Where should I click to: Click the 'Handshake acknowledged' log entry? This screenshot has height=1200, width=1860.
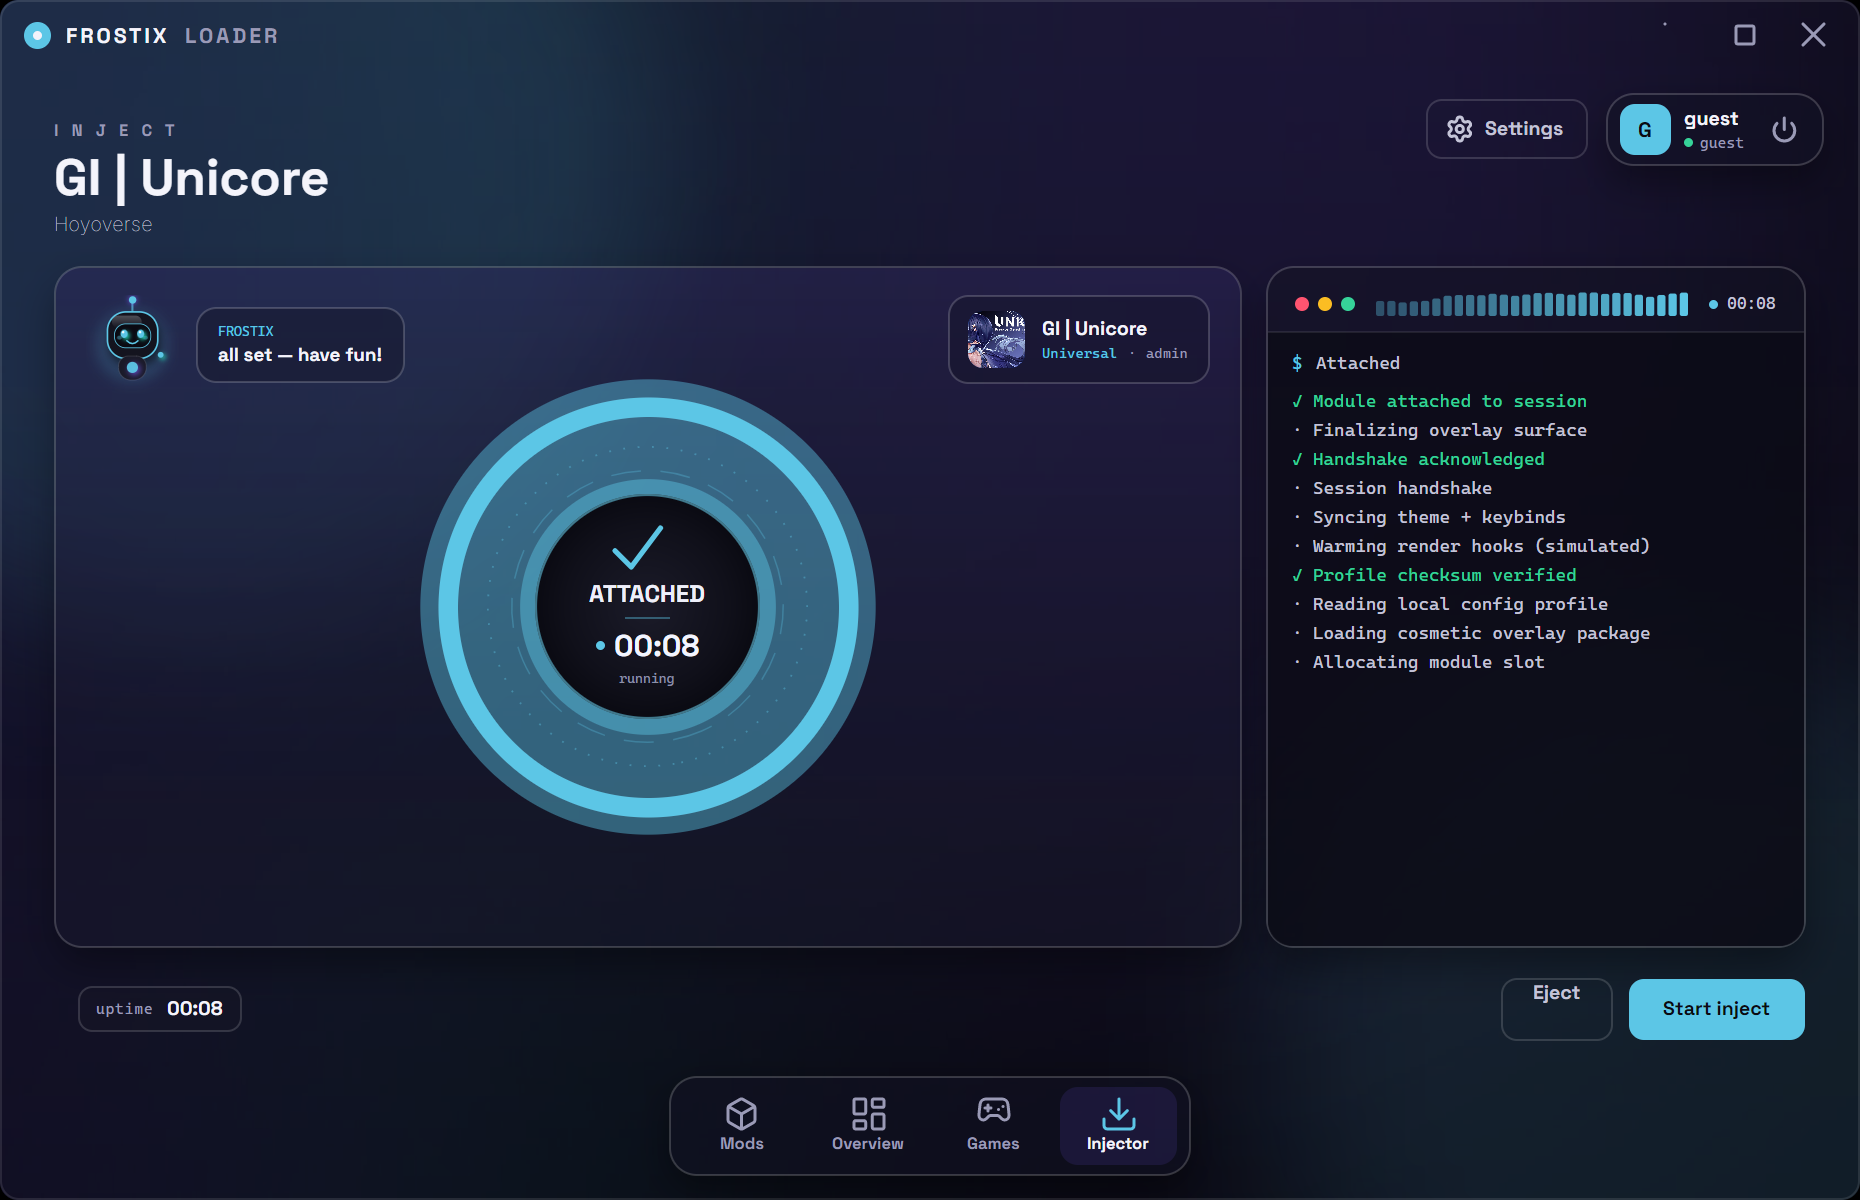[1419, 459]
